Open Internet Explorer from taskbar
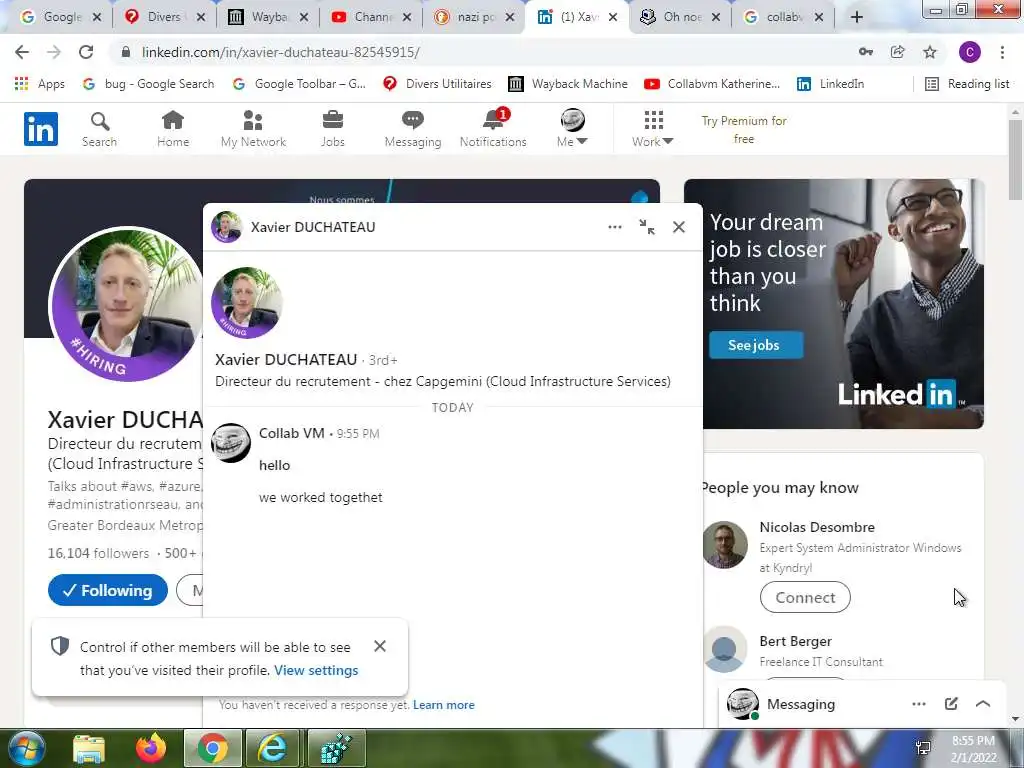The height and width of the screenshot is (768, 1024). pos(272,748)
